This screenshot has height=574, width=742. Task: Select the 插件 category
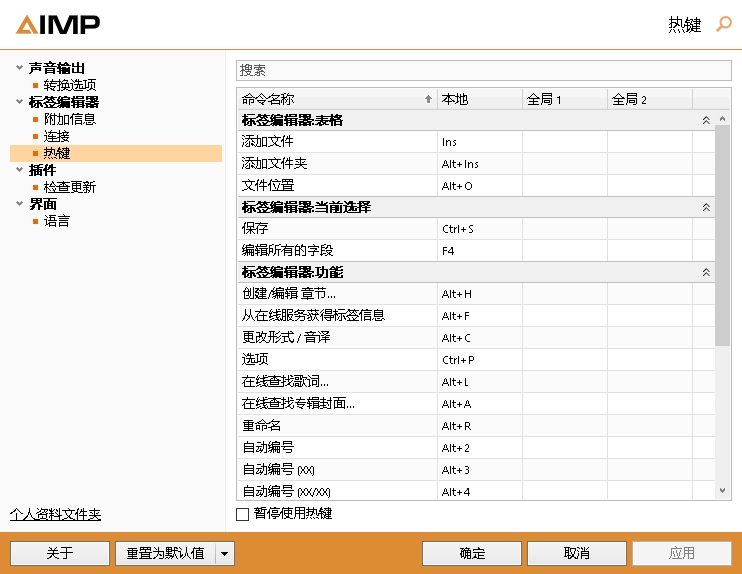[42, 169]
